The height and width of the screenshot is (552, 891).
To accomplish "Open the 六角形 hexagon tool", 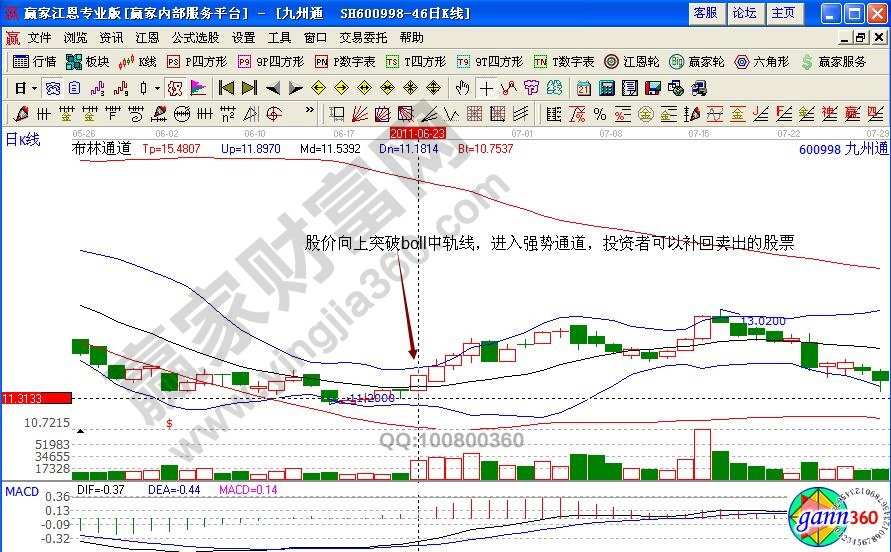I will coord(761,61).
